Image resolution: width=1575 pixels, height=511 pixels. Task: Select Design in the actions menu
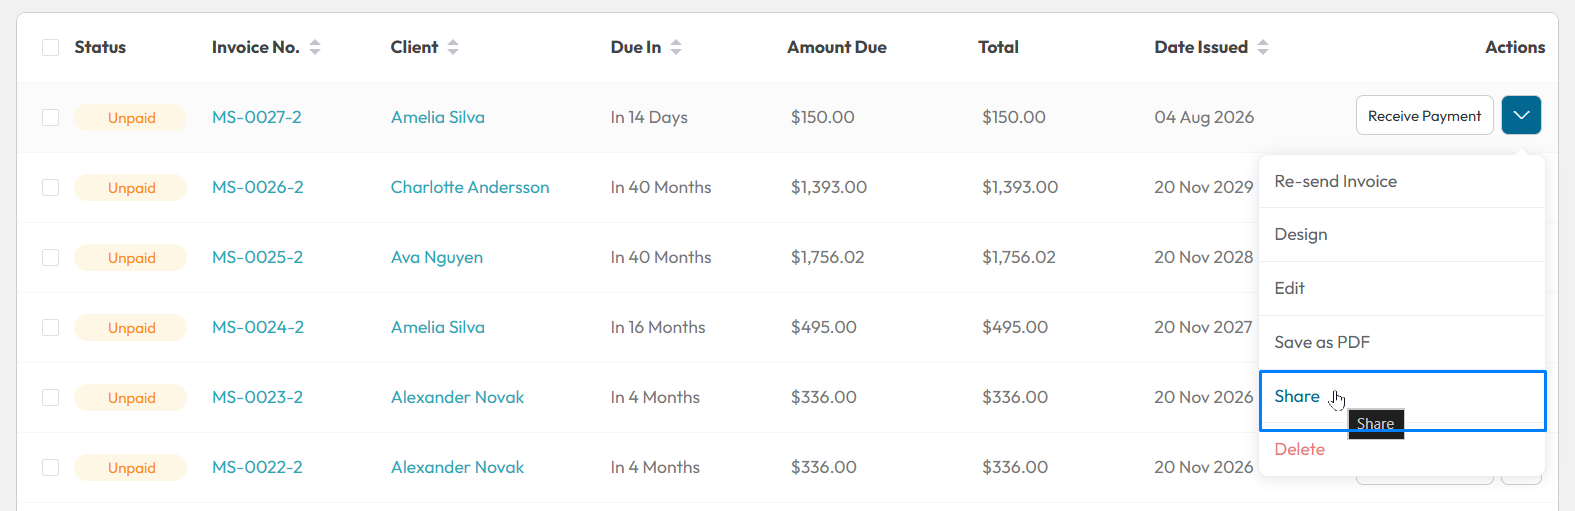click(1402, 234)
